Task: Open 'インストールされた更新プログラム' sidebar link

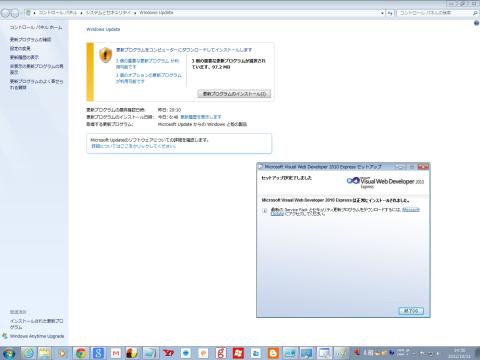Action: pos(36,324)
